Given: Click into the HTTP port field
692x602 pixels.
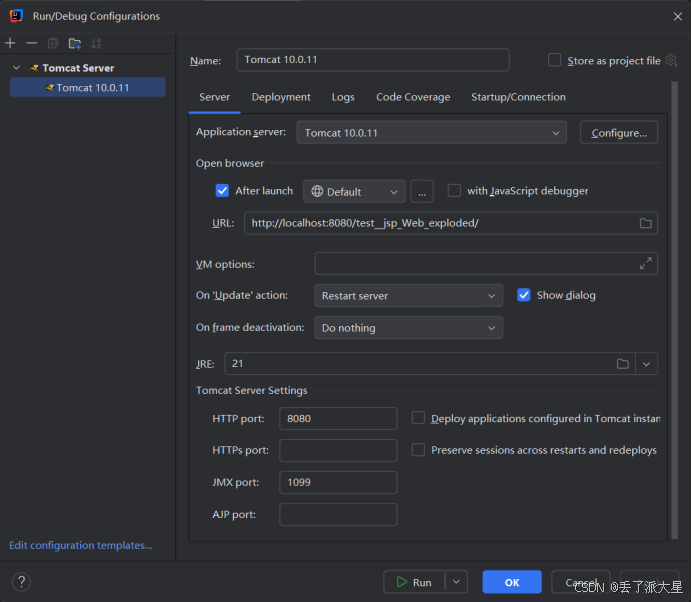Looking at the screenshot, I should pyautogui.click(x=338, y=418).
